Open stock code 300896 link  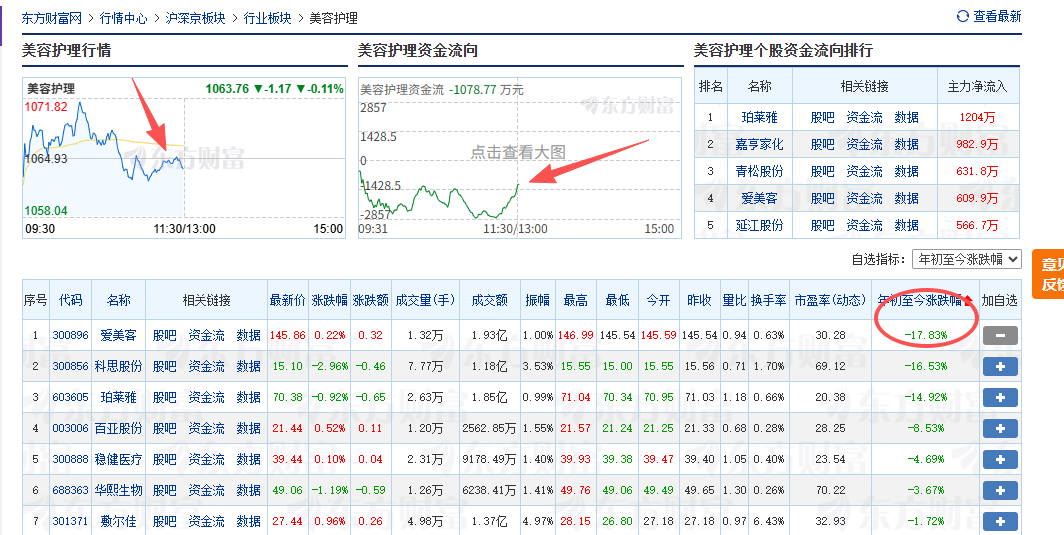(x=71, y=335)
